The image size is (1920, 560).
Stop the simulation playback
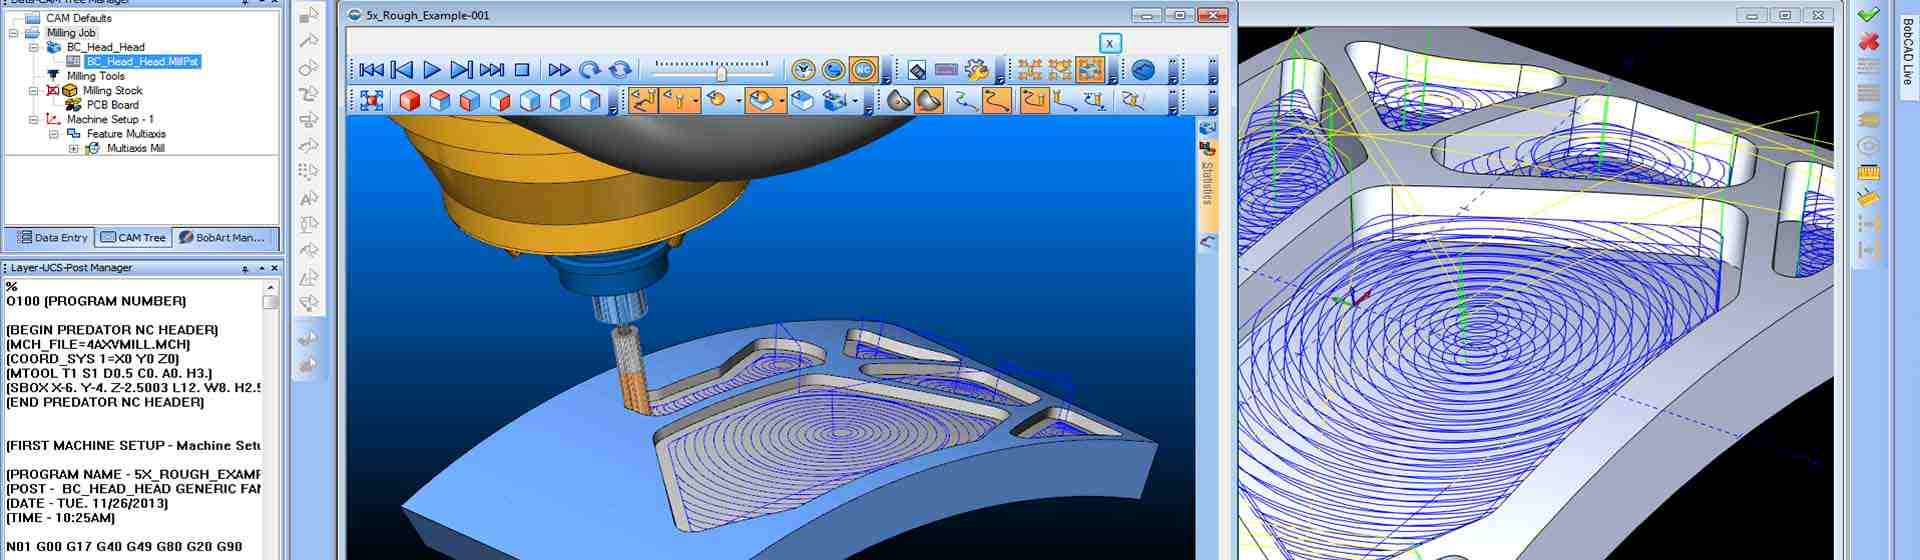[521, 70]
